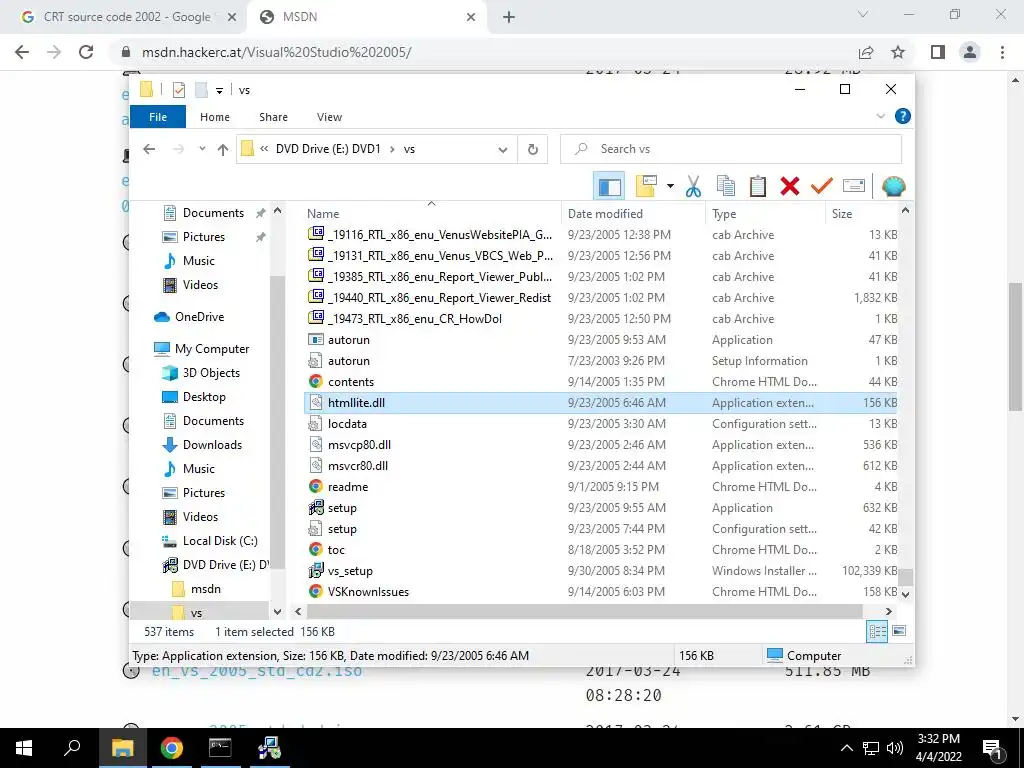The width and height of the screenshot is (1024, 768).
Task: Select the msdn folder in tree
Action: tap(206, 589)
